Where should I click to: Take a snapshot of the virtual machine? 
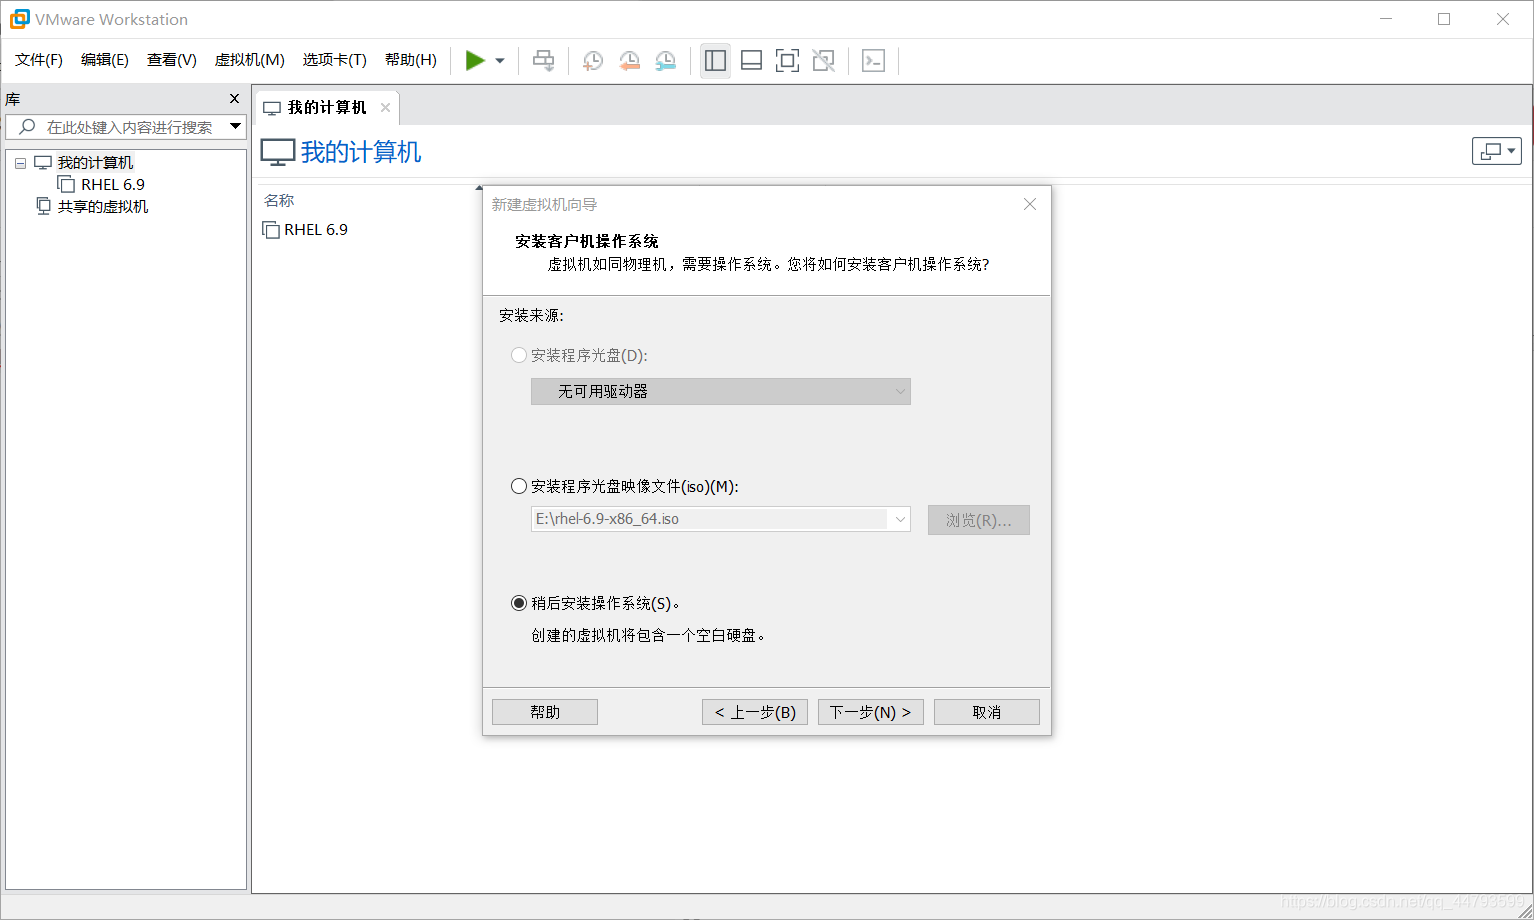click(x=592, y=60)
